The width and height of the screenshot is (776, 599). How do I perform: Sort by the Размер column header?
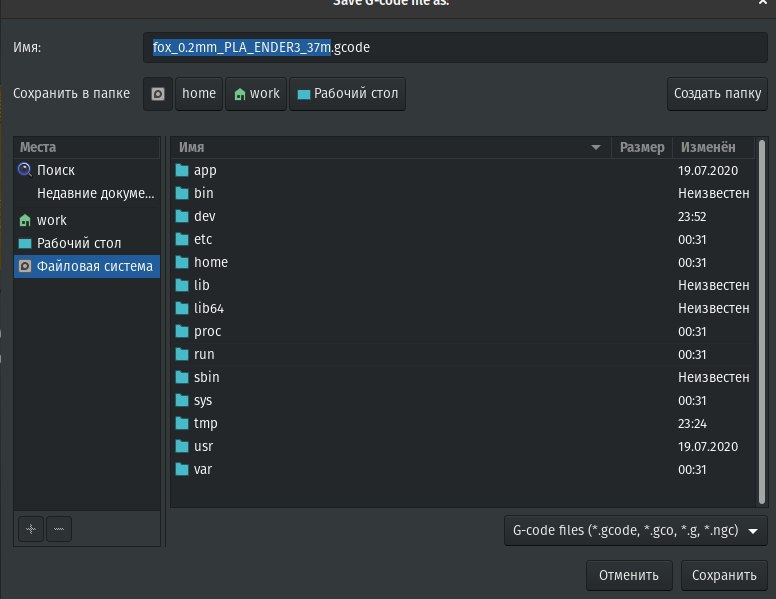click(x=642, y=148)
